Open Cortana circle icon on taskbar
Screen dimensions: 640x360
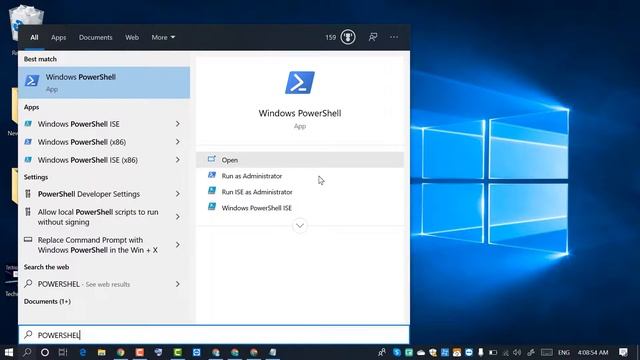(x=45, y=352)
